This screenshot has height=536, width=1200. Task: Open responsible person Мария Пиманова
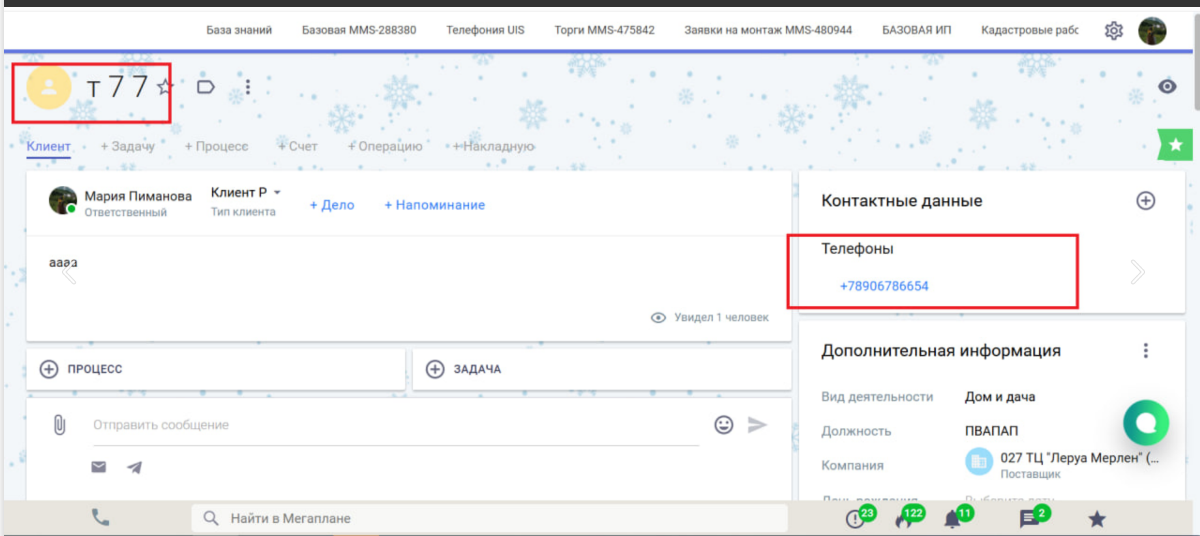pyautogui.click(x=138, y=196)
